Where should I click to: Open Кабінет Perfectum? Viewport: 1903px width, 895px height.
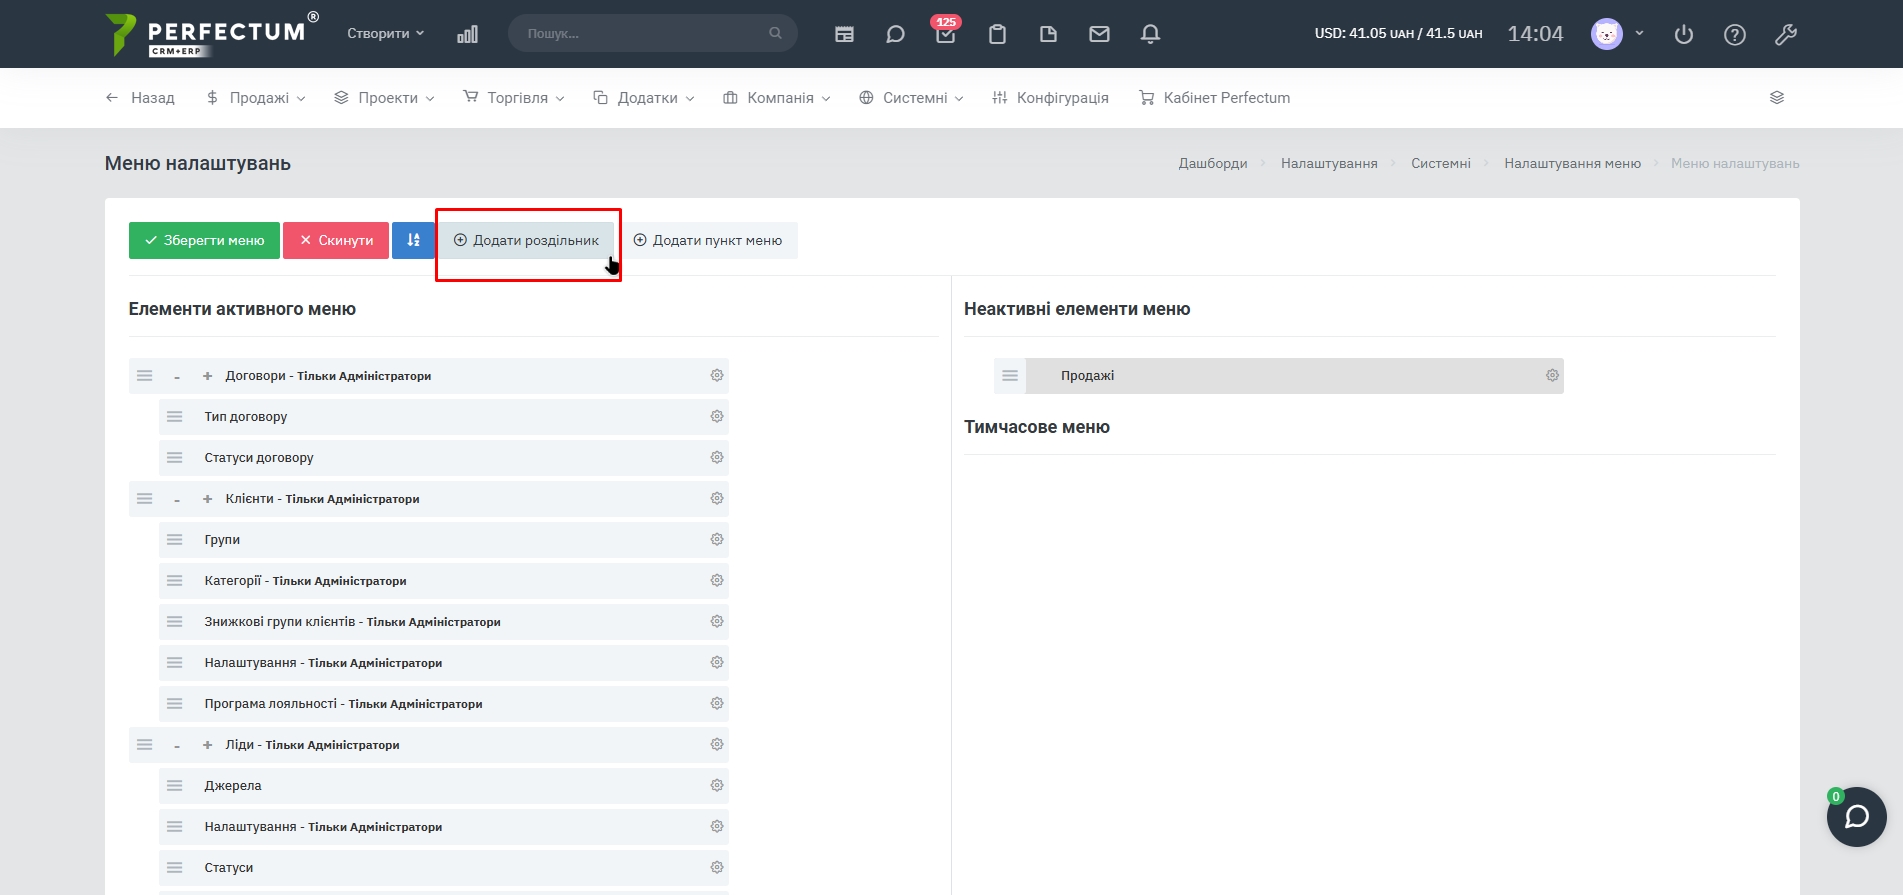click(1215, 98)
